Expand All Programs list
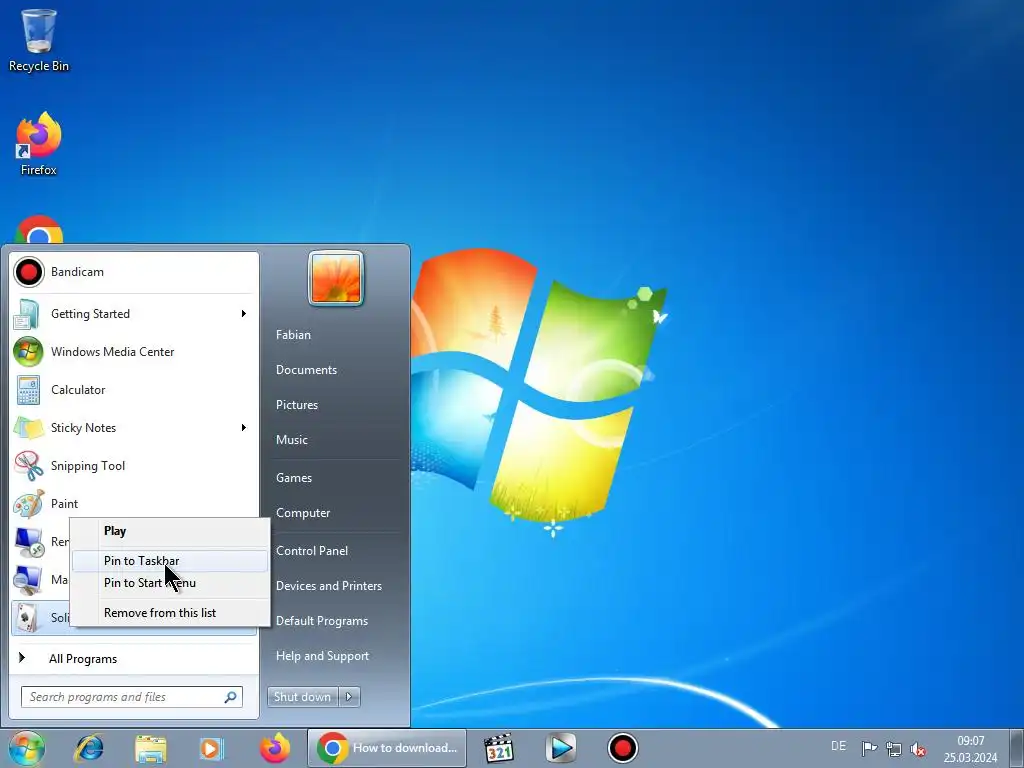Viewport: 1024px width, 768px height. 133,658
